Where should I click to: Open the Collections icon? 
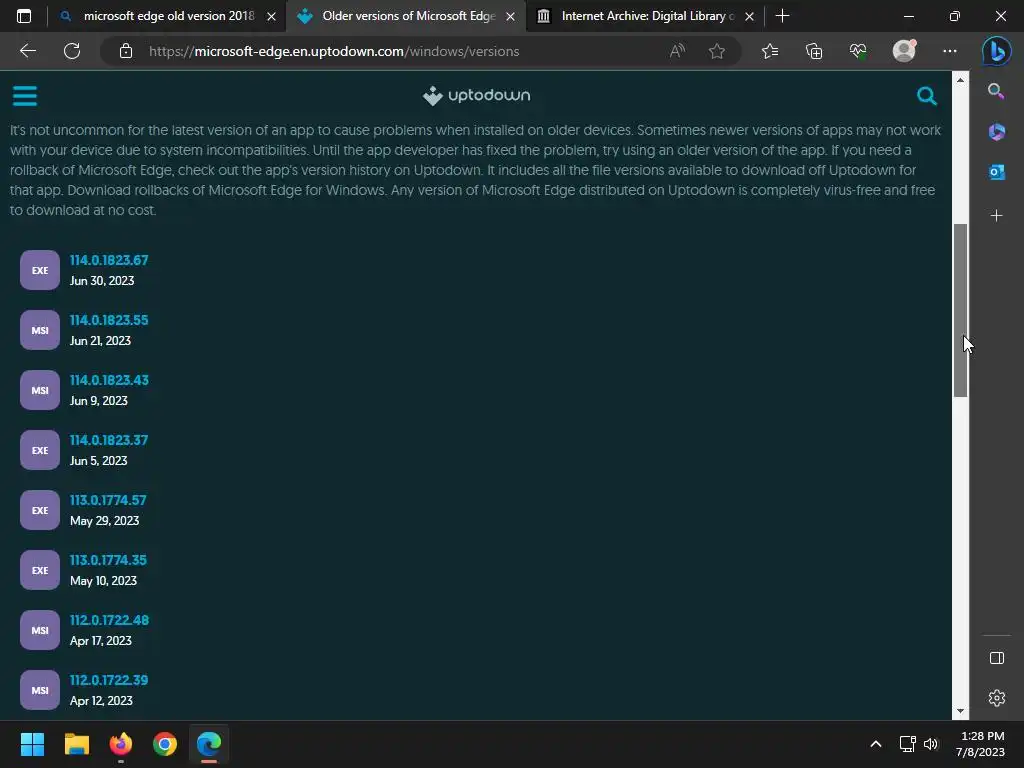point(814,51)
